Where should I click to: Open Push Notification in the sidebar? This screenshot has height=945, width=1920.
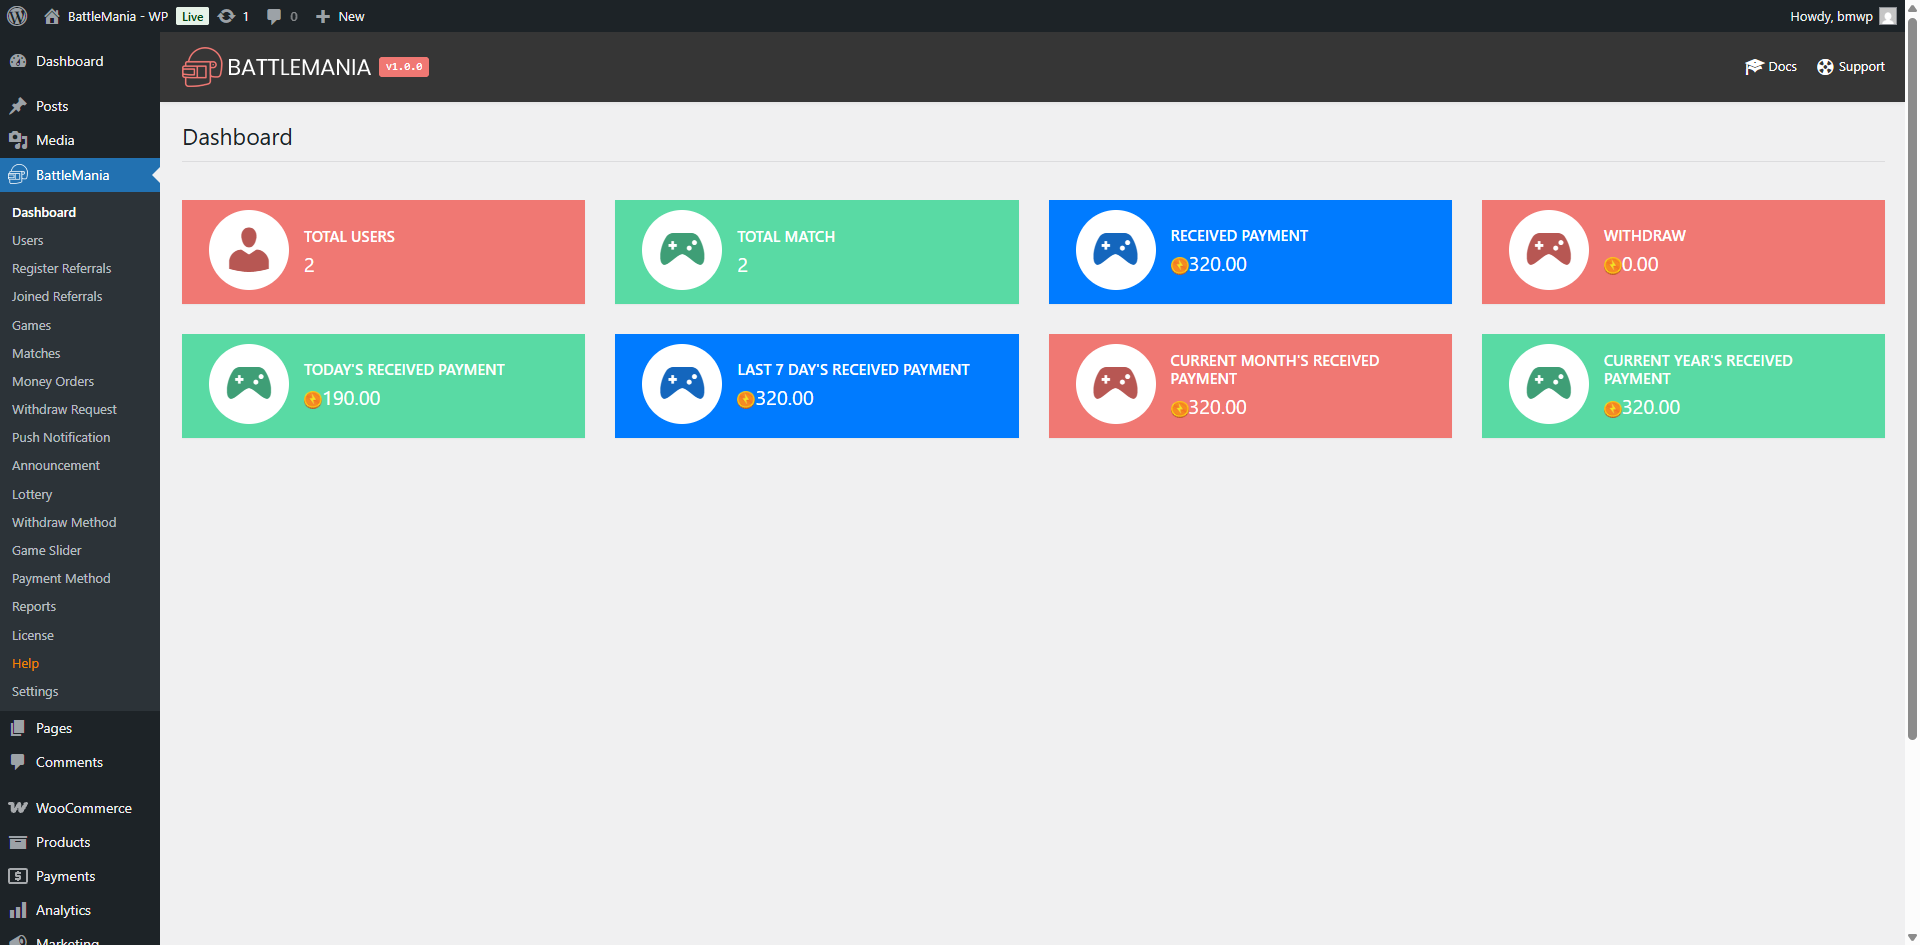pyautogui.click(x=61, y=438)
